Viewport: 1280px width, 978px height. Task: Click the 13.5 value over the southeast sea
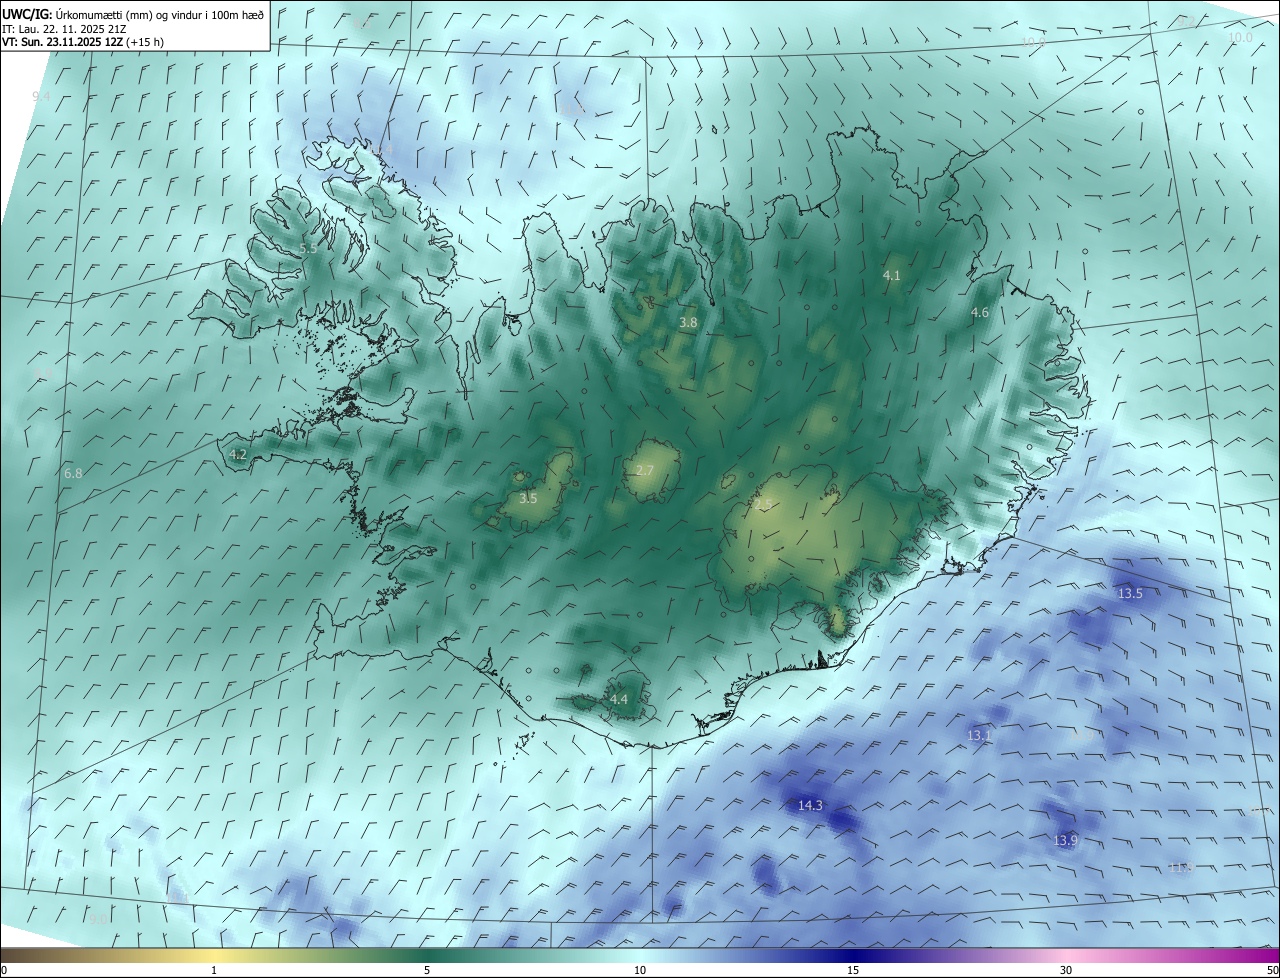point(1129,593)
